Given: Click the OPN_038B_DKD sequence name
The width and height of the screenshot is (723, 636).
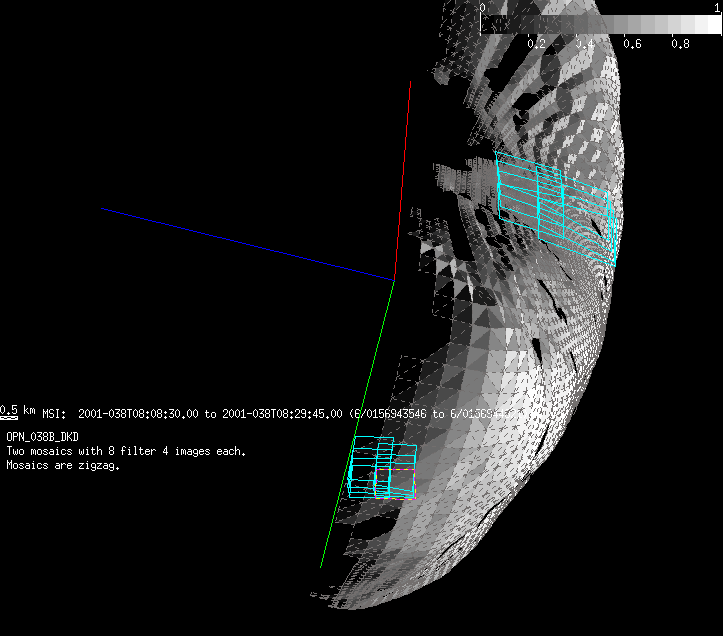Looking at the screenshot, I should pyautogui.click(x=42, y=437).
